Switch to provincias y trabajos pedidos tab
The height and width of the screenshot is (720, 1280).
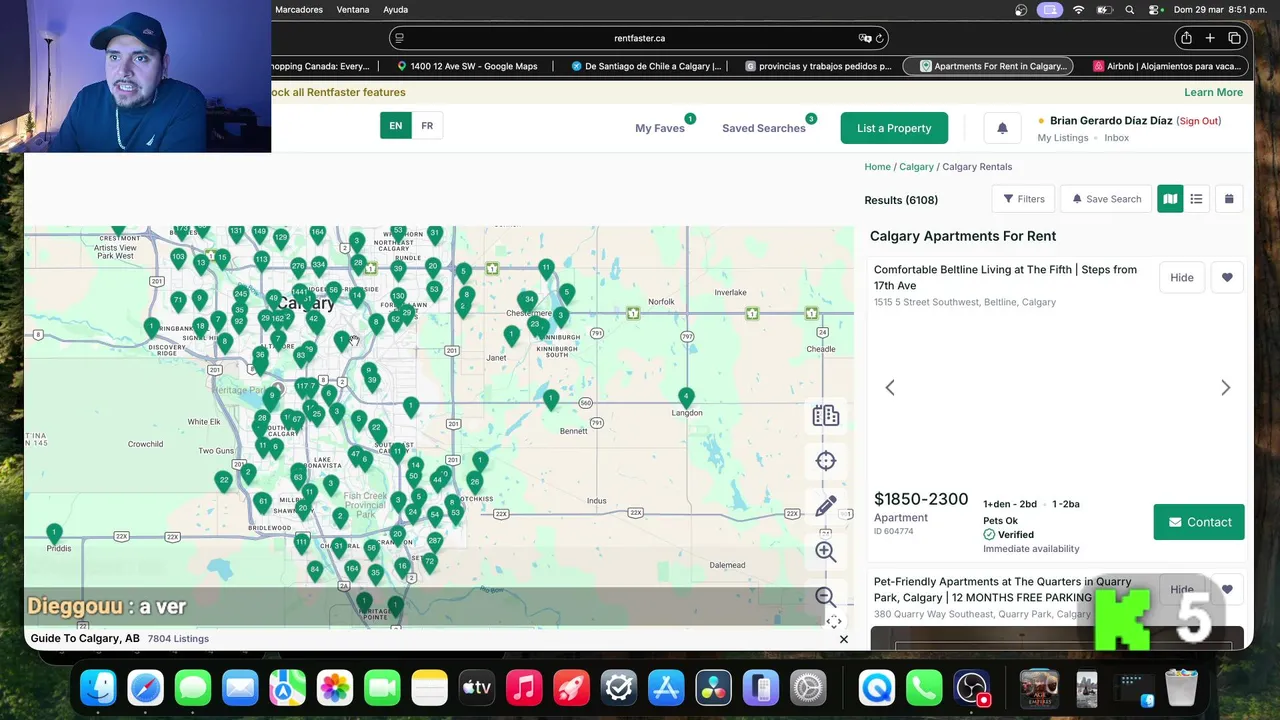click(818, 66)
